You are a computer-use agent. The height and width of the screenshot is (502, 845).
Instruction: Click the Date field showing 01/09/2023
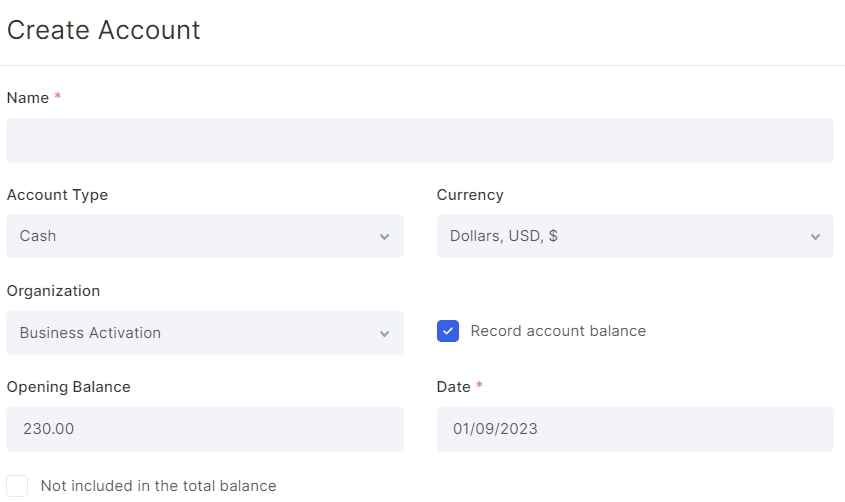coord(635,429)
